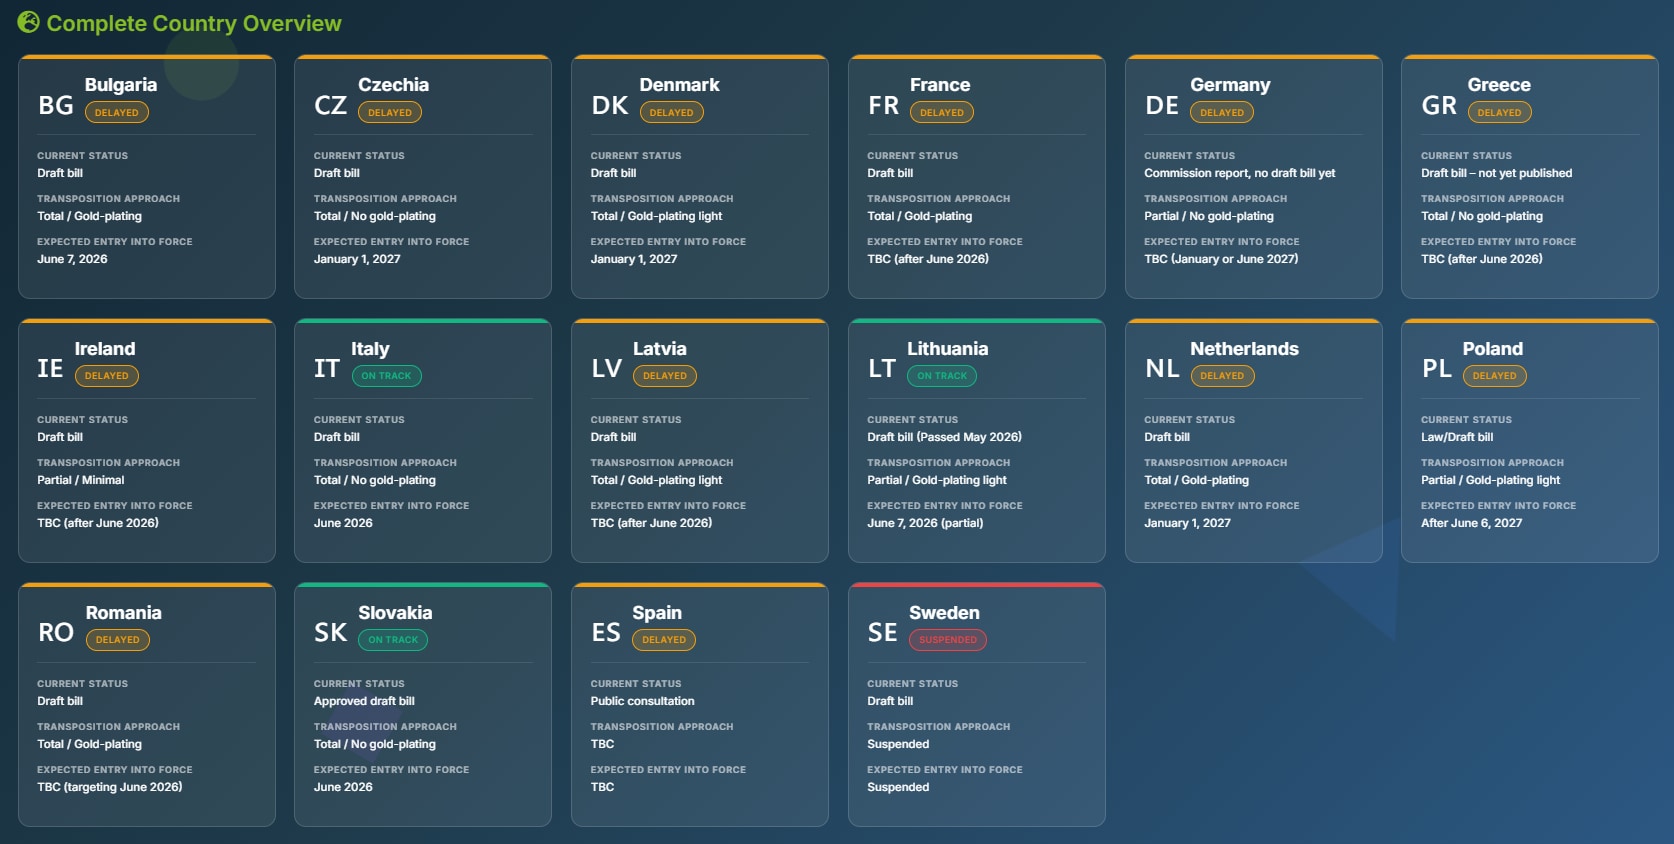Click Lithuania's June 7, 2026 (partial) date

click(925, 523)
